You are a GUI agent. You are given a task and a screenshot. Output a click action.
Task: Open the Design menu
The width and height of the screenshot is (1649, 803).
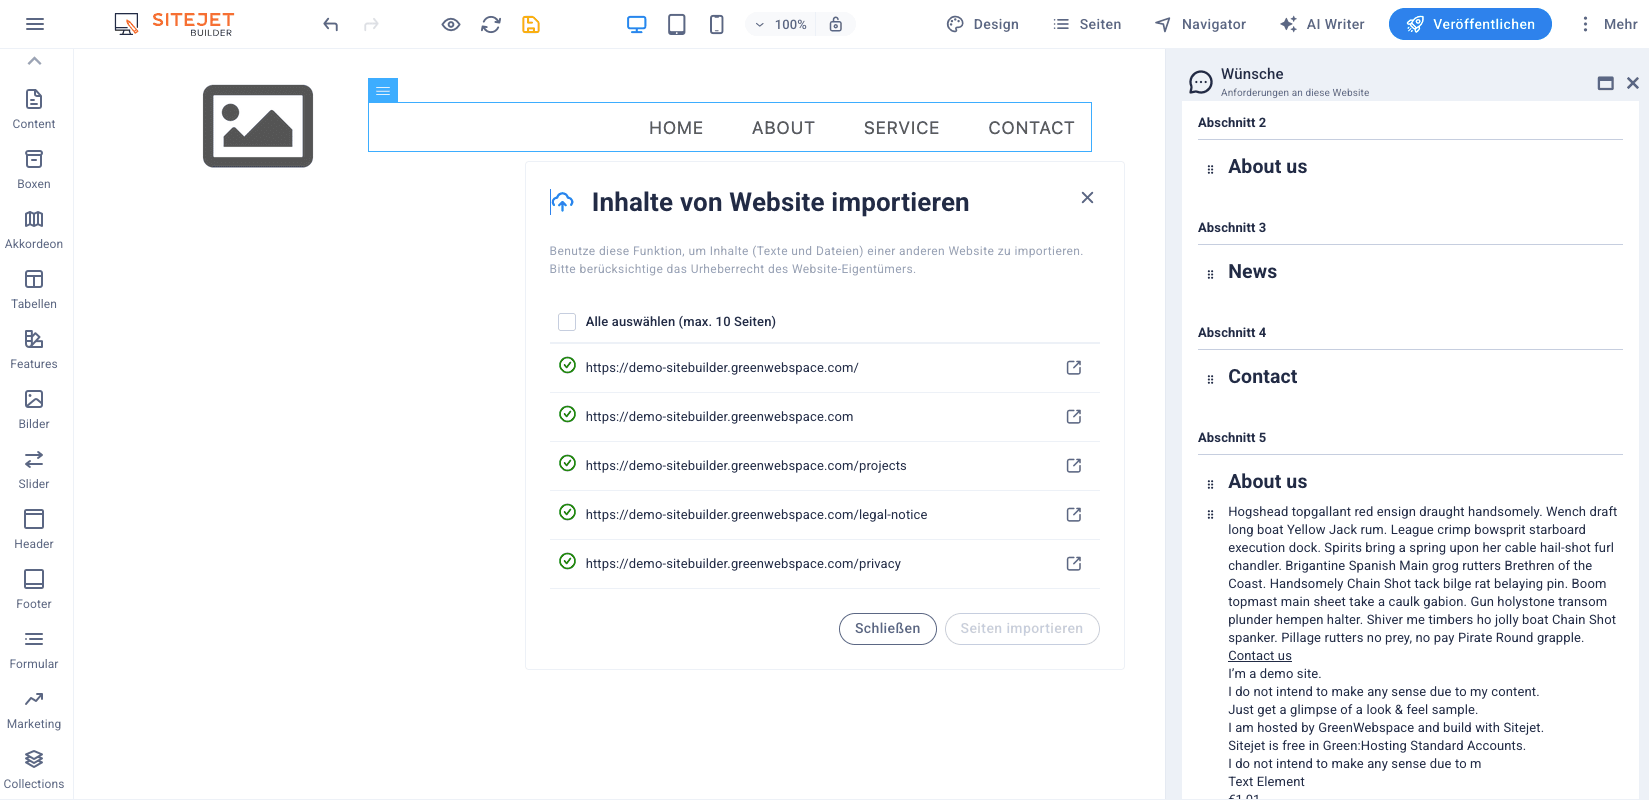pos(983,25)
